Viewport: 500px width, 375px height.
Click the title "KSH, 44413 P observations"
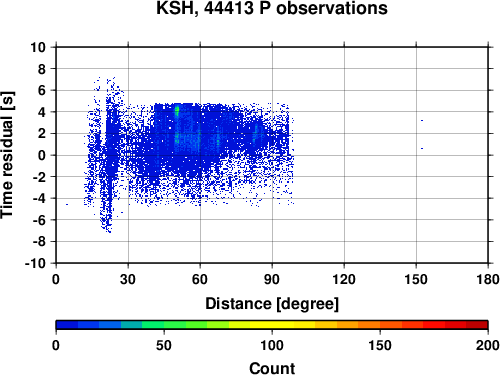point(272,8)
